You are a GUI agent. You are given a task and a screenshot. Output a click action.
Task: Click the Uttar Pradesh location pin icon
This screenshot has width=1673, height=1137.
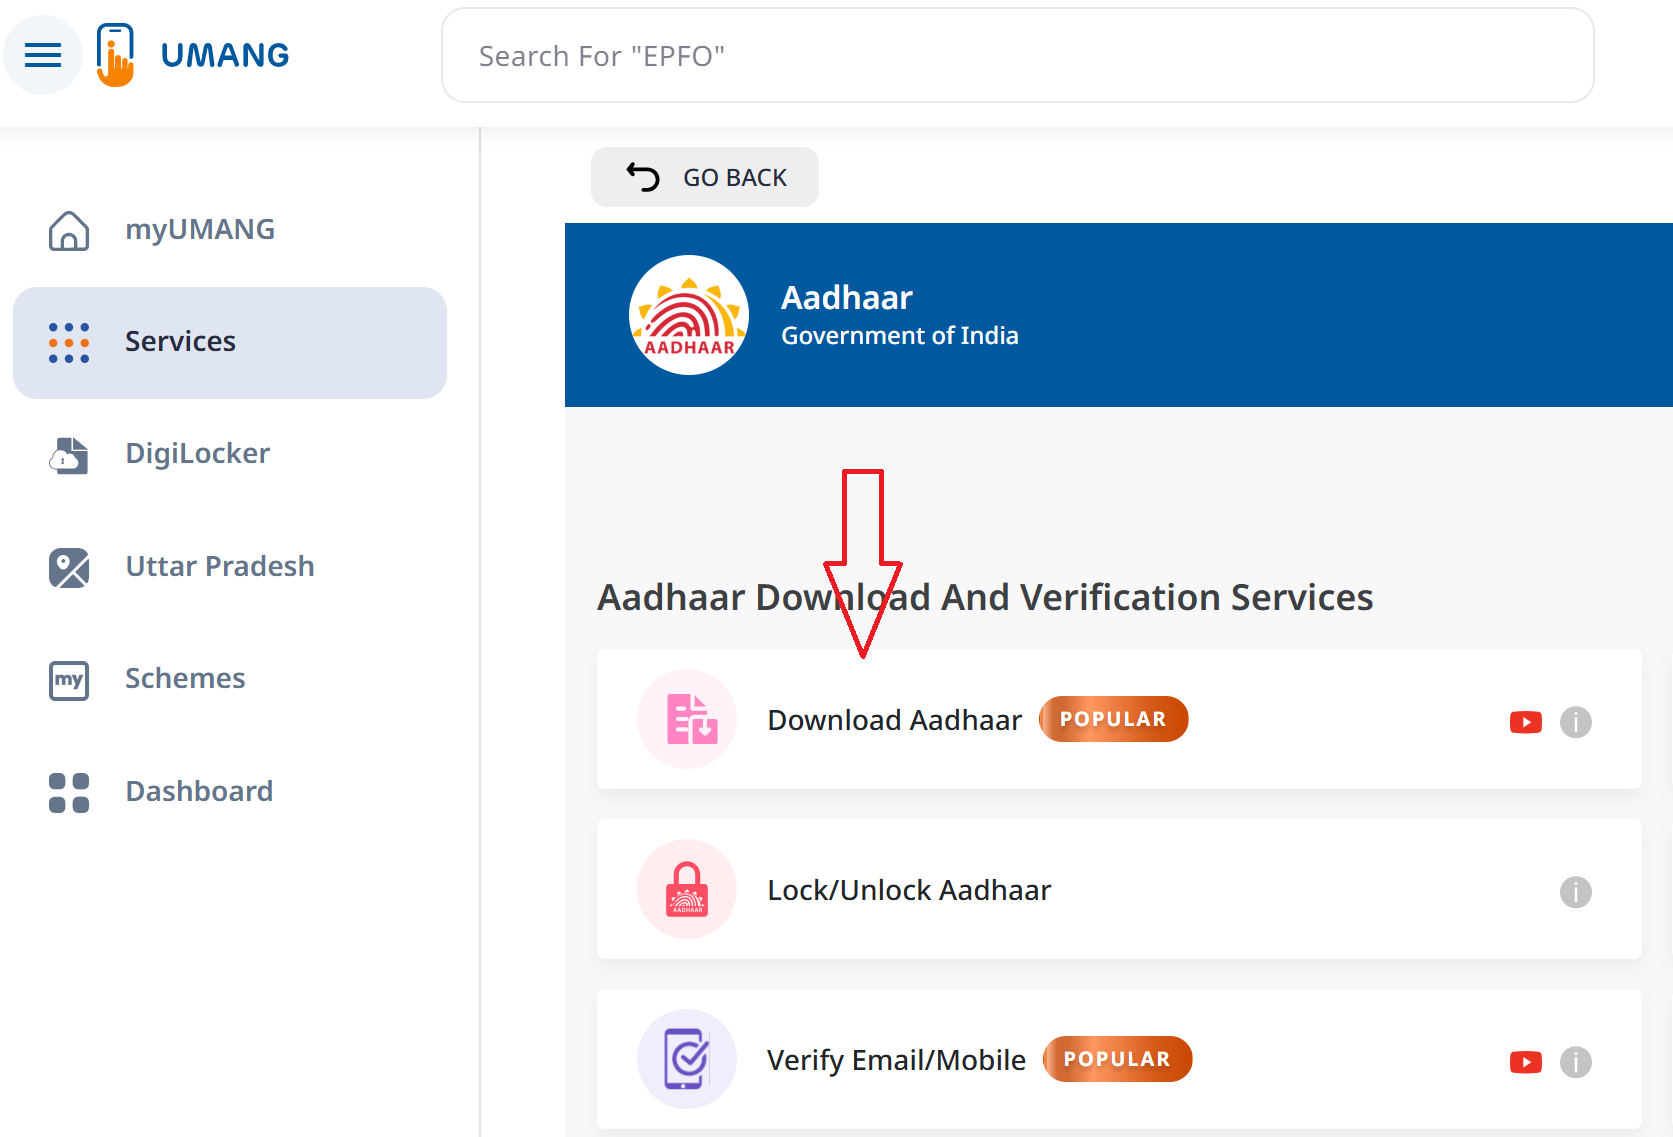coord(68,568)
